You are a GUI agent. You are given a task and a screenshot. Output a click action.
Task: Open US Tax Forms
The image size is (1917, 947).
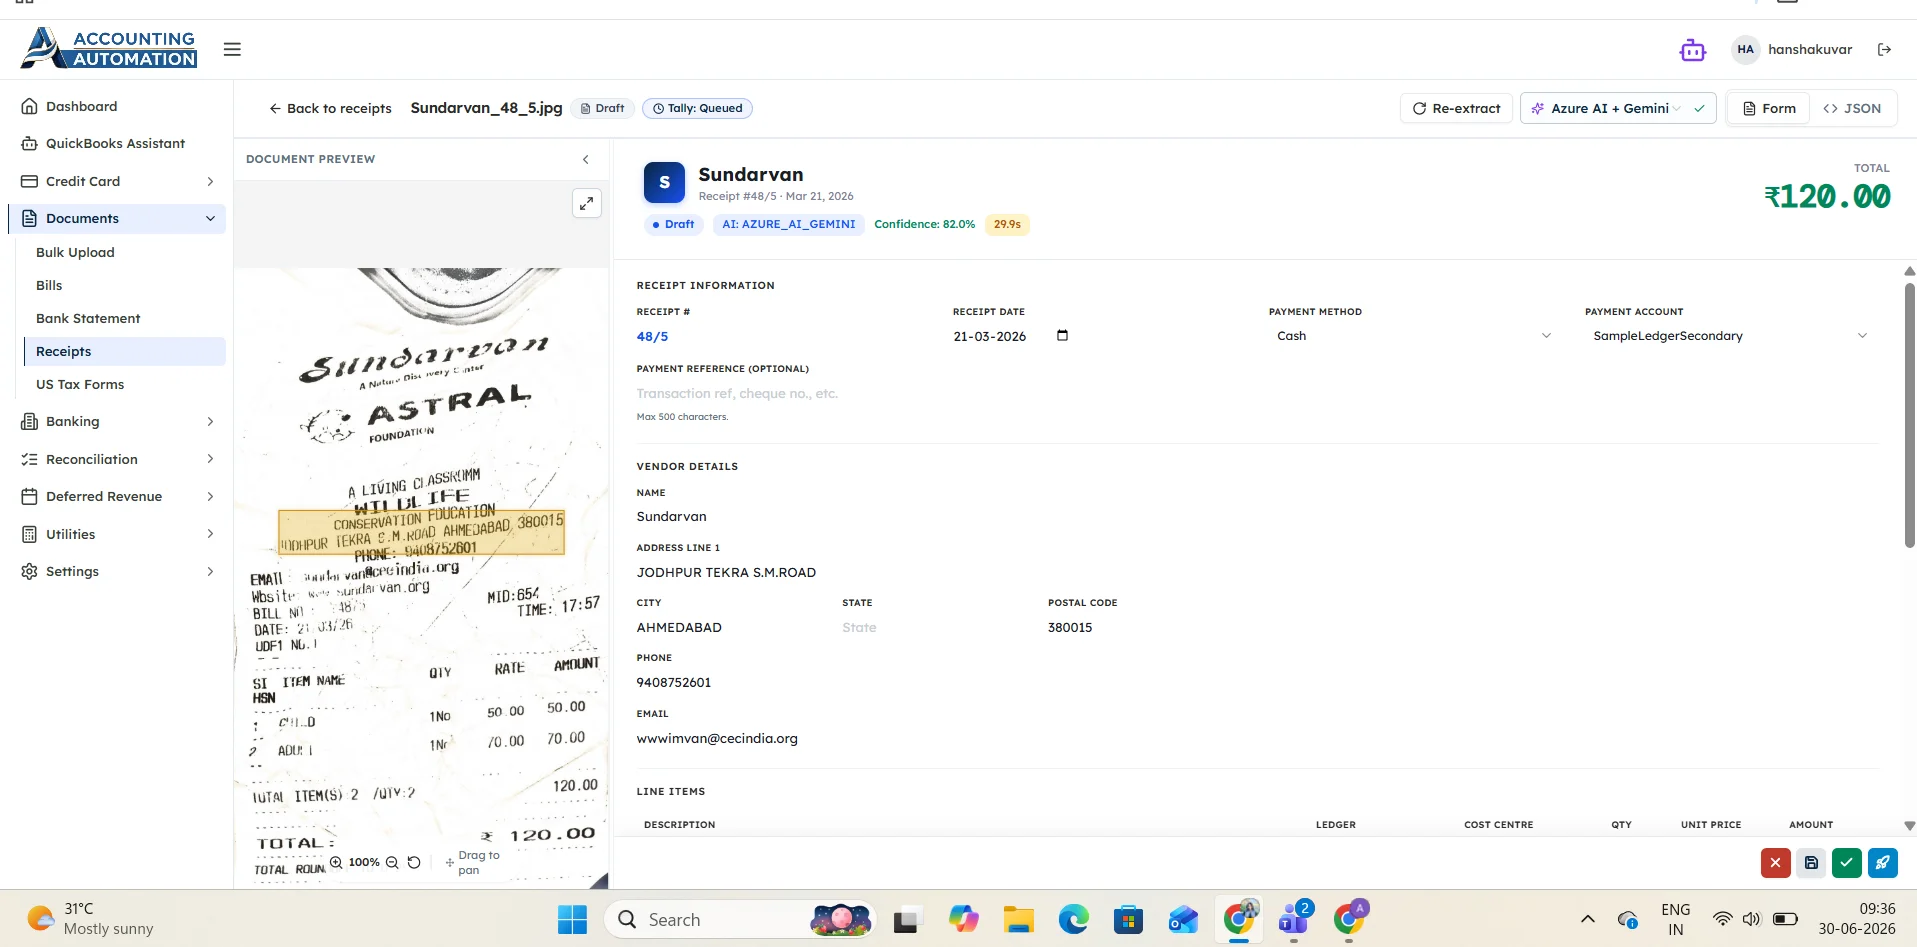point(80,384)
